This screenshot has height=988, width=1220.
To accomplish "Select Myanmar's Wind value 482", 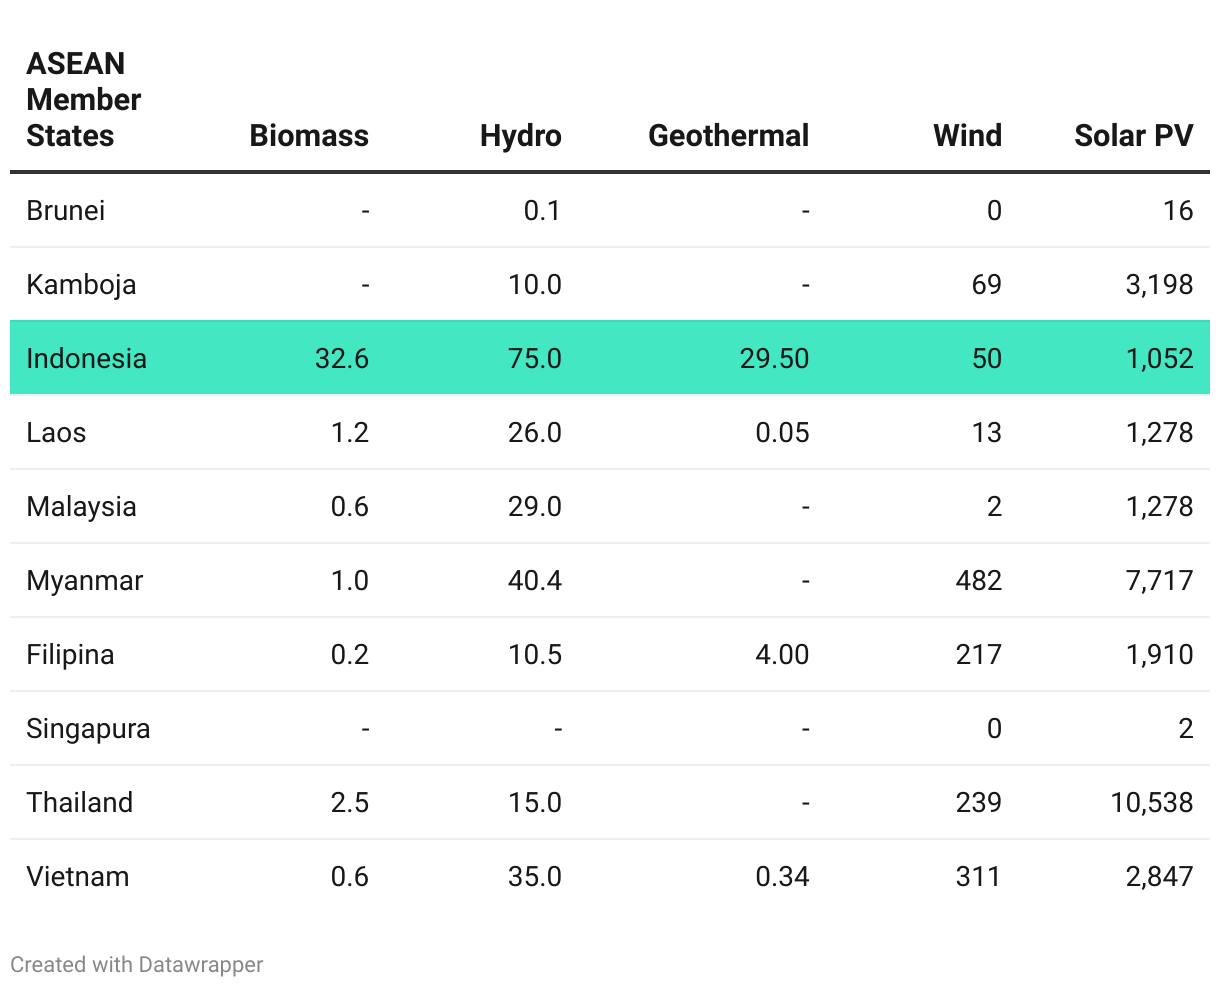I will pyautogui.click(x=978, y=581).
